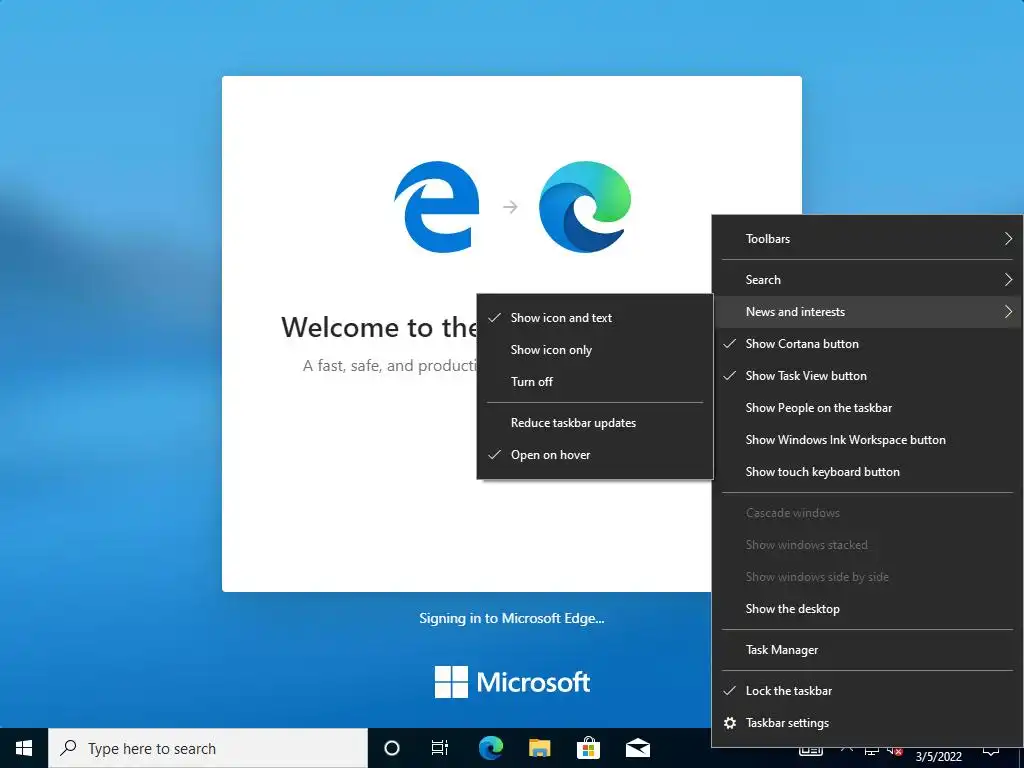Click the muted volume icon in system tray

tap(895, 752)
